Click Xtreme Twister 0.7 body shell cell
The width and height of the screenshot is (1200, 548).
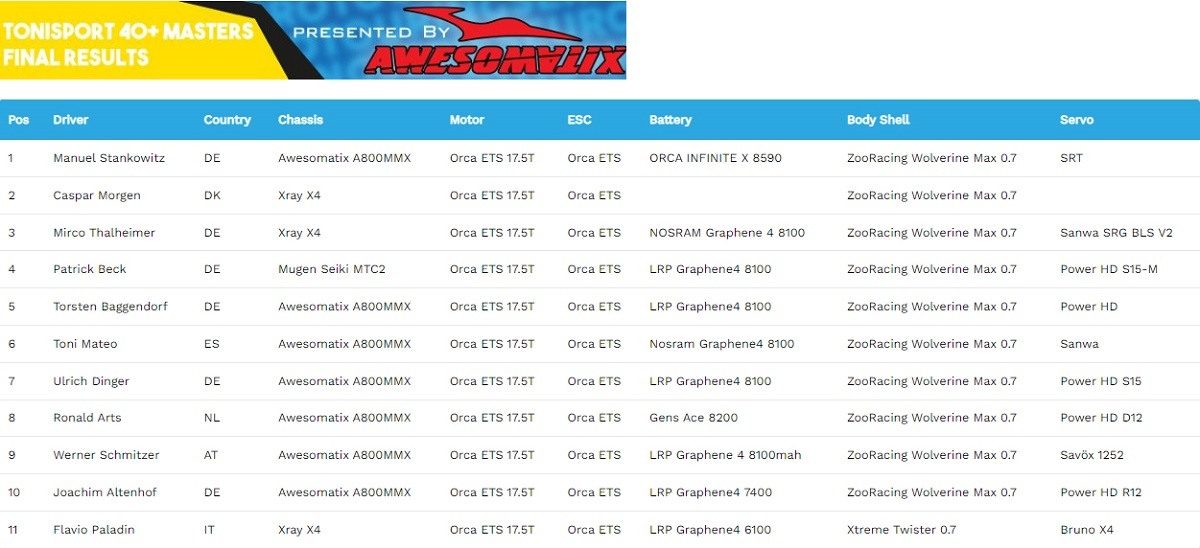901,530
